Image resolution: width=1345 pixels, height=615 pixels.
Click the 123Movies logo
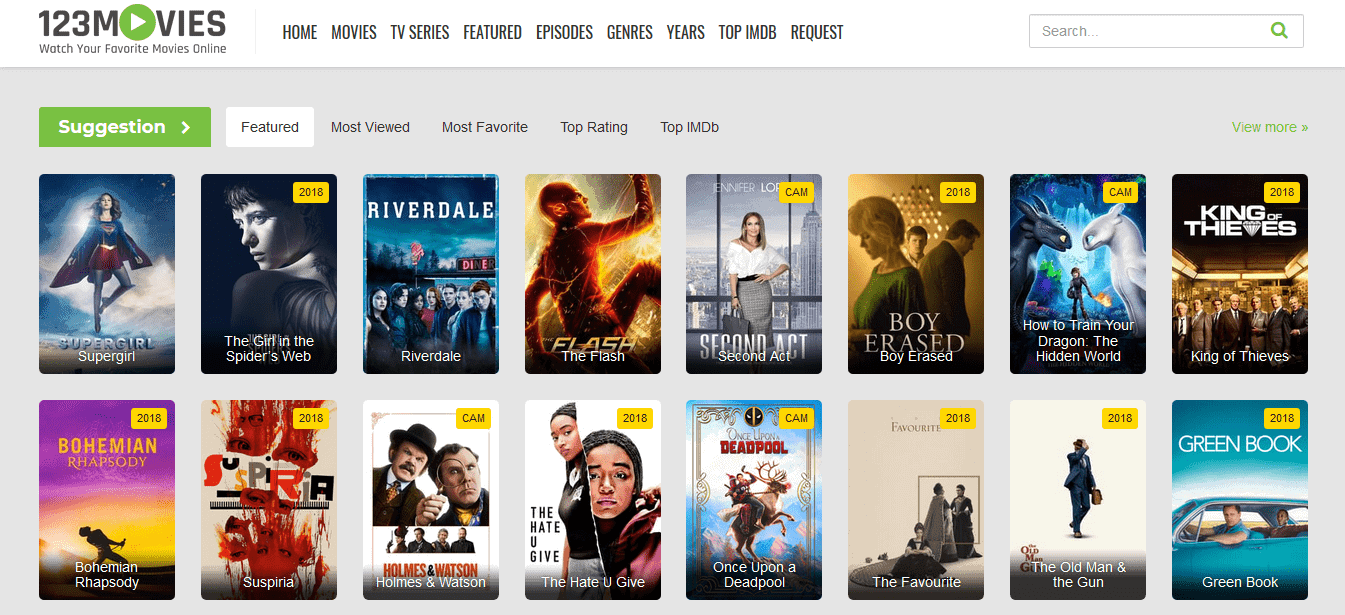pyautogui.click(x=132, y=31)
